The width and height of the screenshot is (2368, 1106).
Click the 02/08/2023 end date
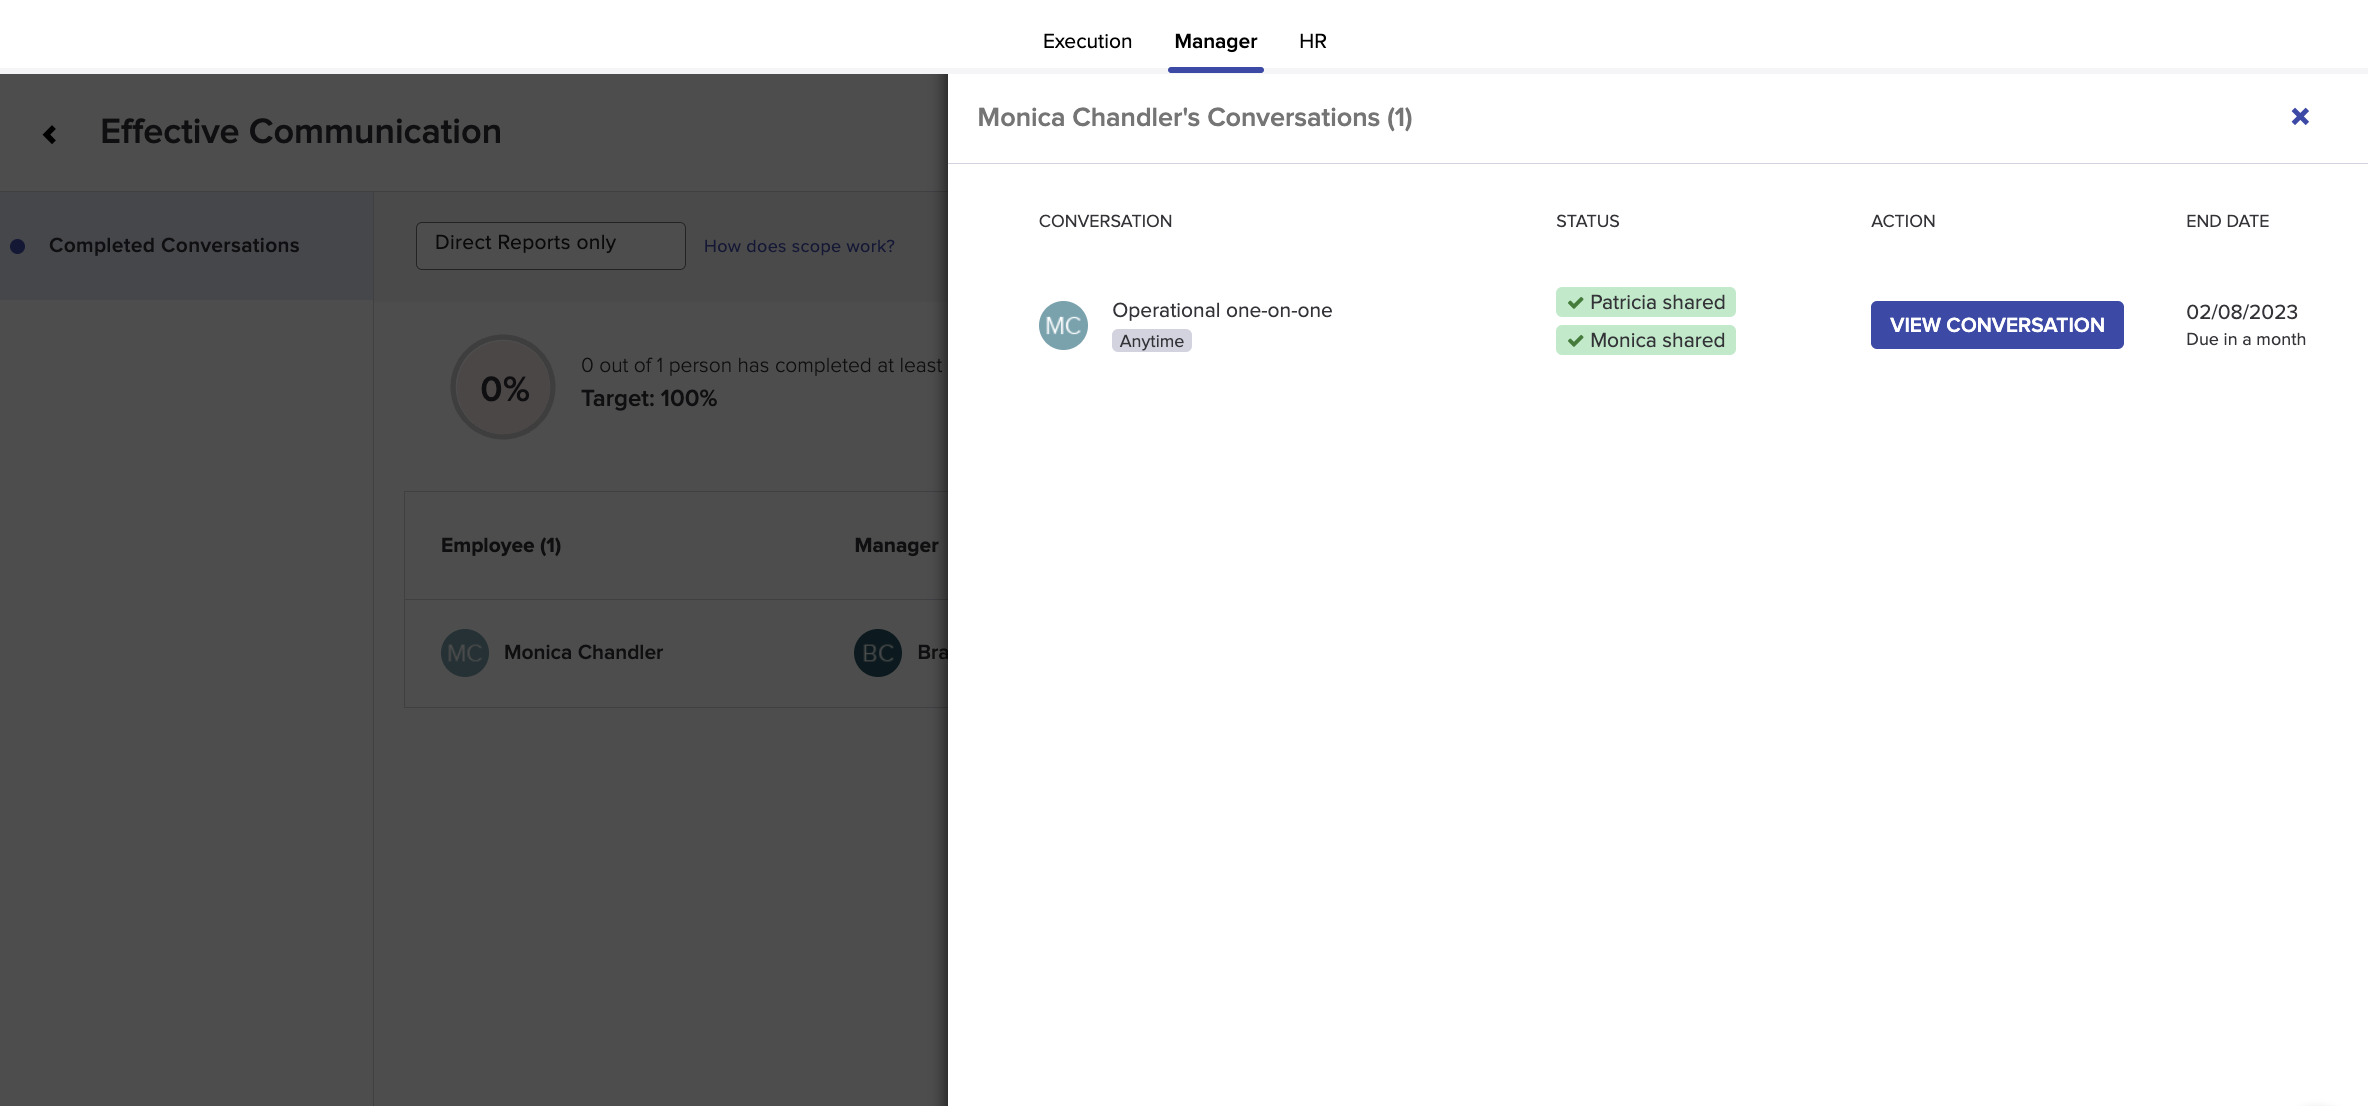[2242, 312]
